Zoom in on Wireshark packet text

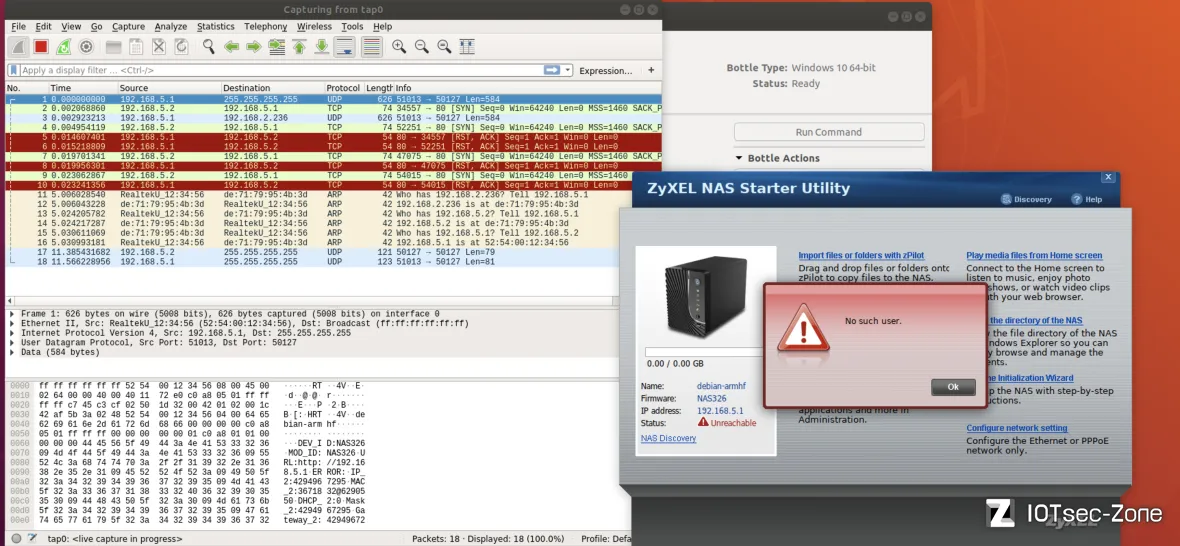click(399, 47)
